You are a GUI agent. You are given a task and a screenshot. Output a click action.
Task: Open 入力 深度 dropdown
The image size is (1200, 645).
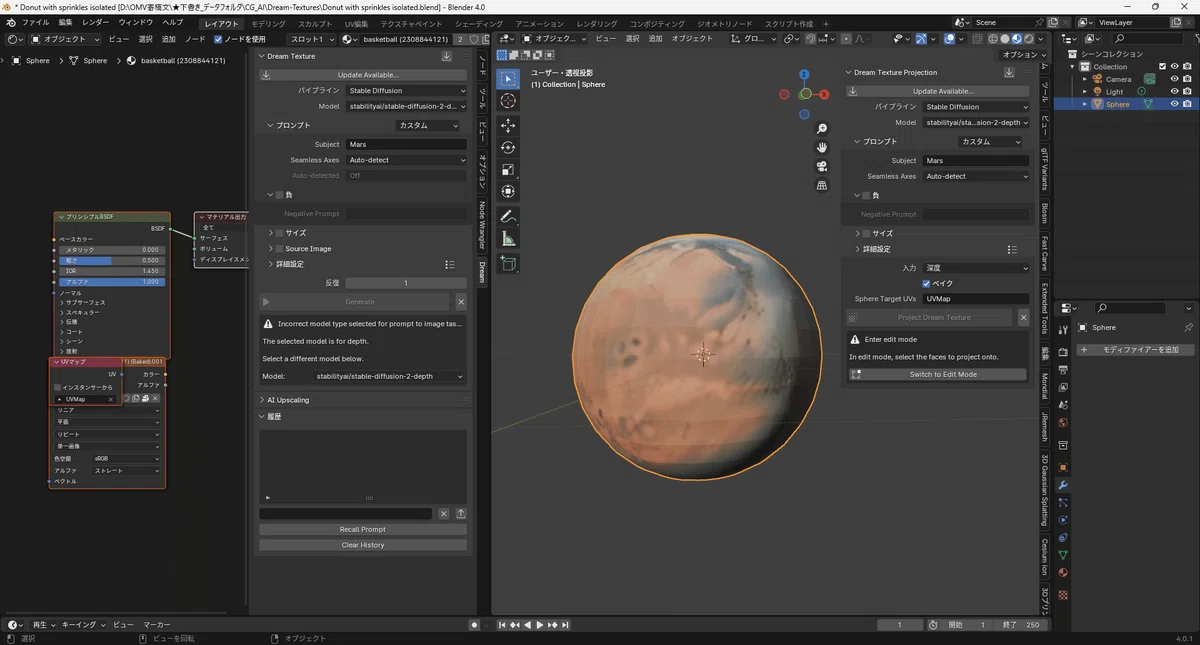pyautogui.click(x=975, y=268)
